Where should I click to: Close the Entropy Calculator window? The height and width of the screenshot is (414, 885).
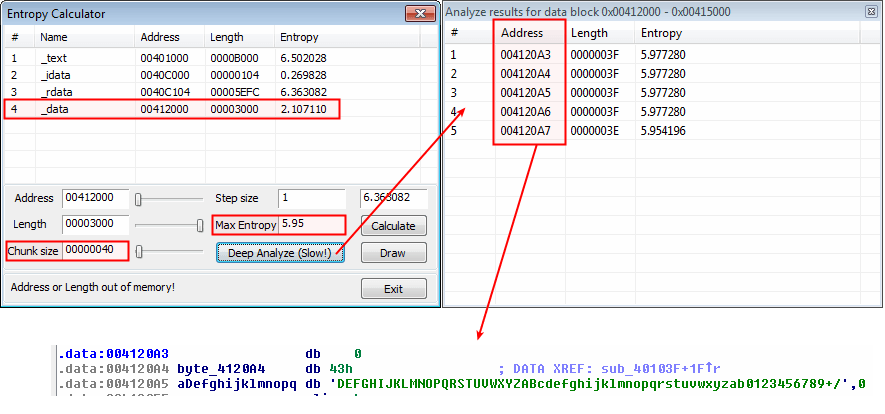point(419,14)
